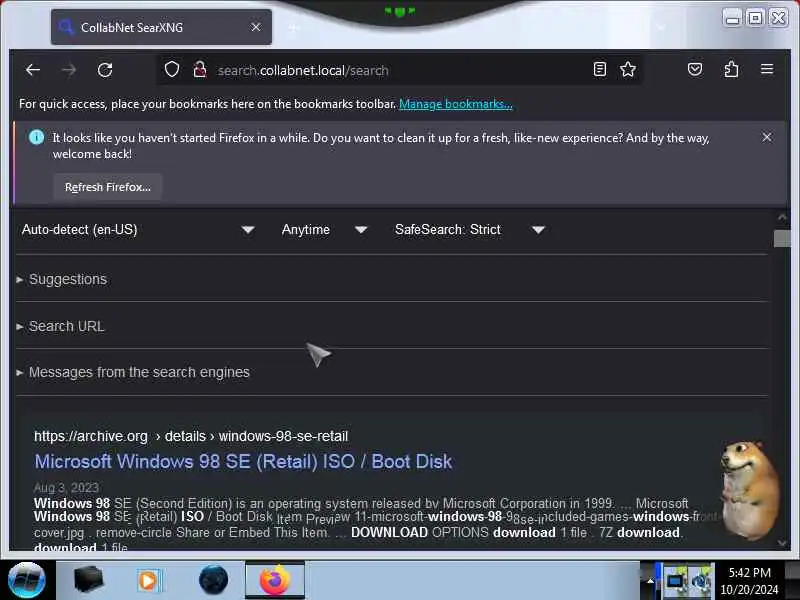Open the list all tabs chevron

(x=661, y=28)
